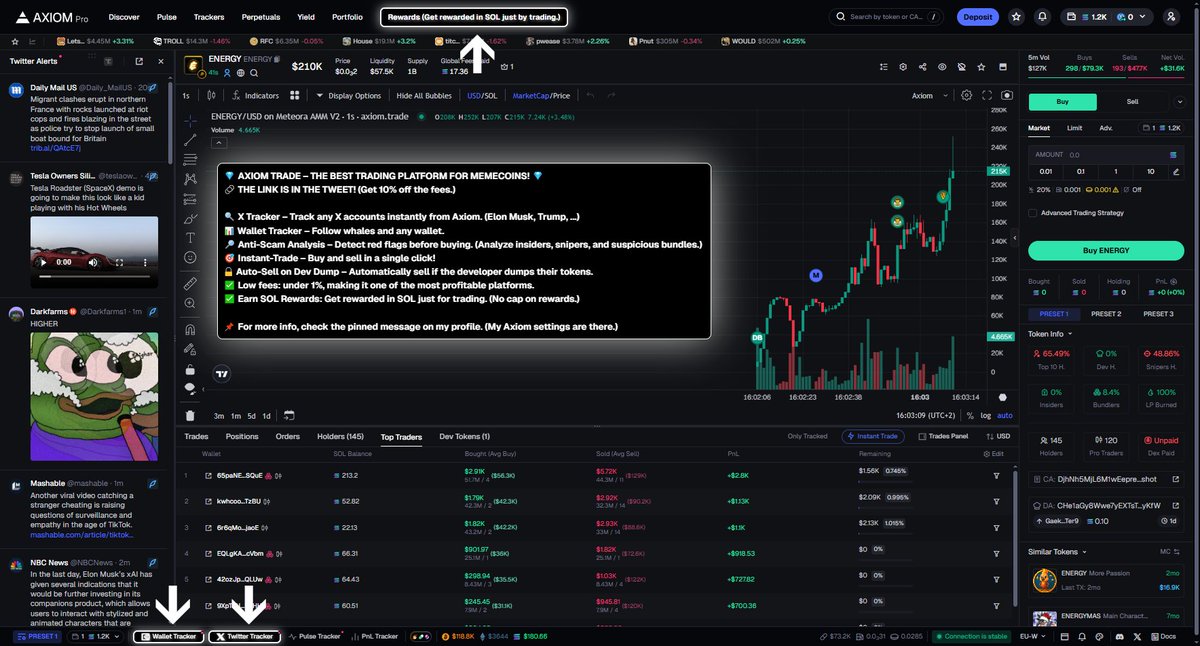
Task: Toggle MarketCap/Price chart mode
Action: tap(541, 96)
